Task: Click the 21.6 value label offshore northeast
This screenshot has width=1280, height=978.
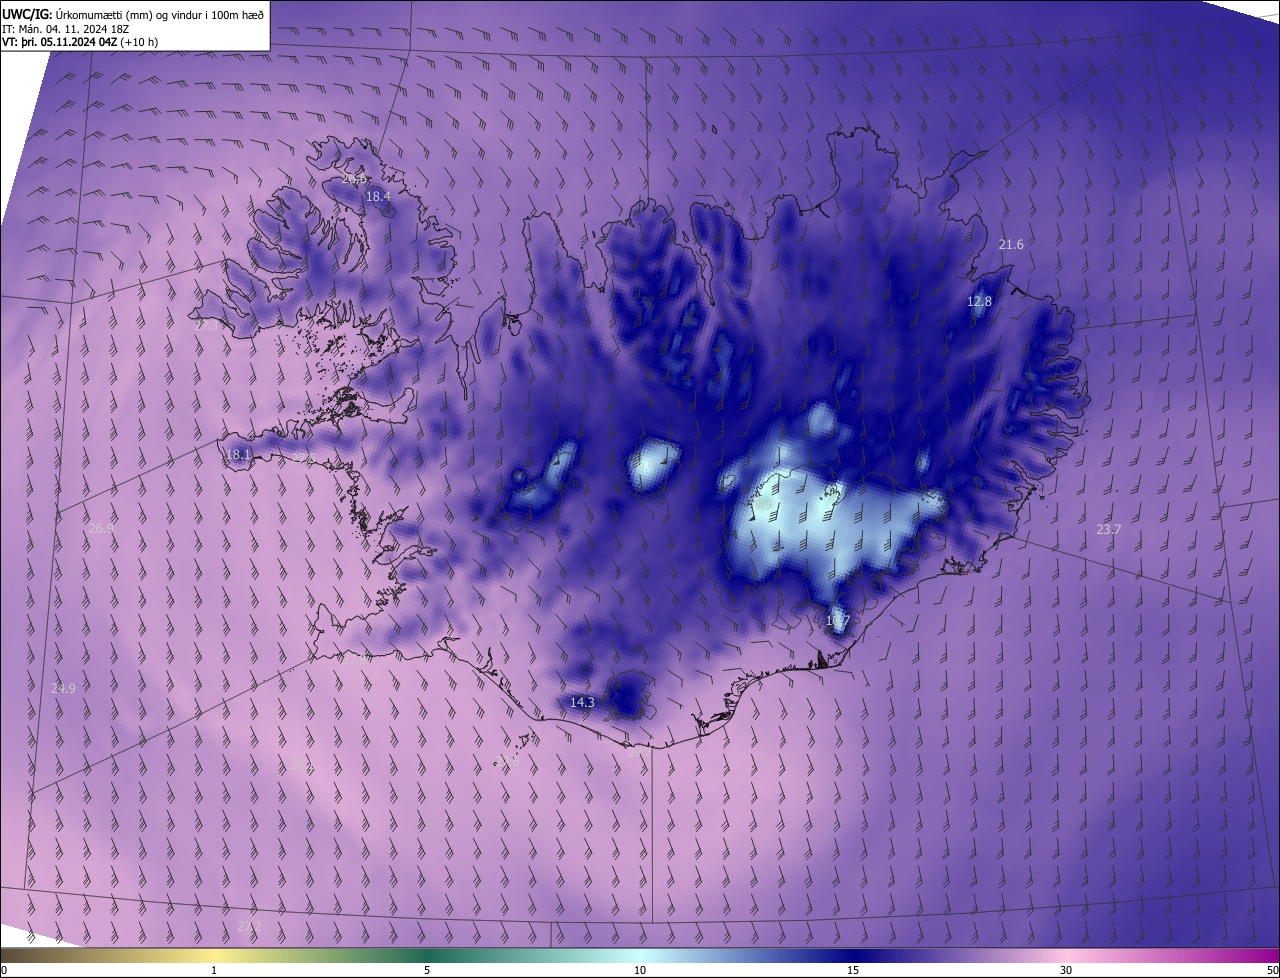Action: pyautogui.click(x=1011, y=245)
